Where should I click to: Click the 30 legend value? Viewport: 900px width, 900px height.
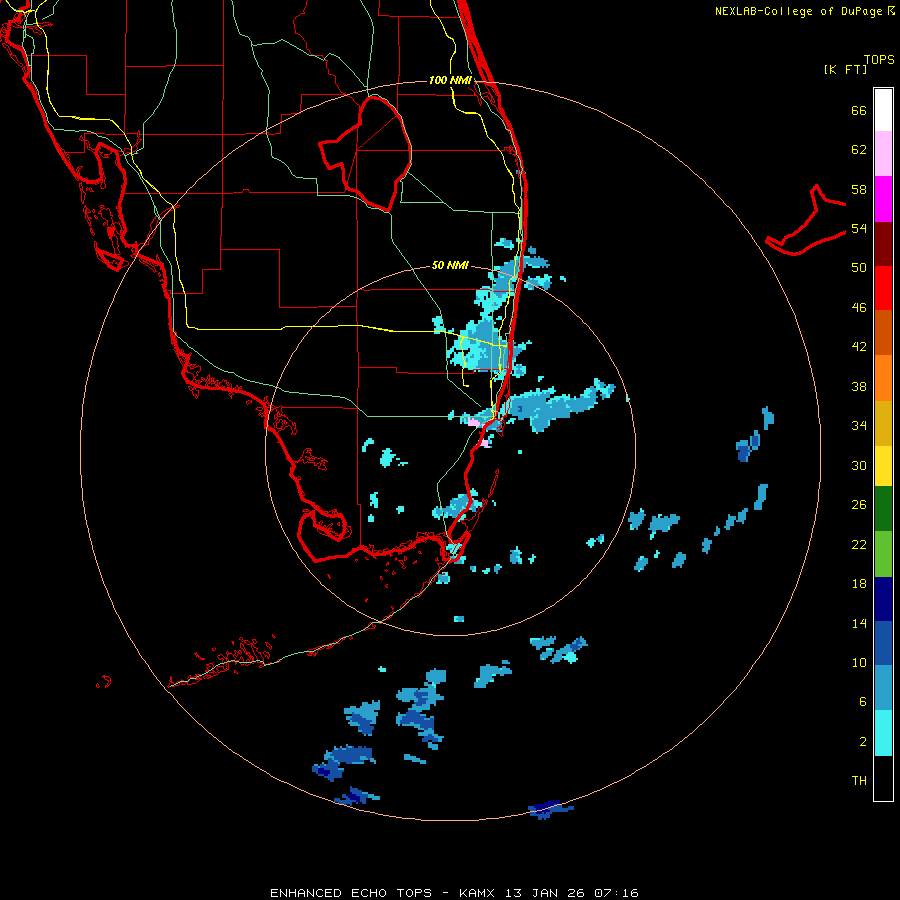click(859, 465)
